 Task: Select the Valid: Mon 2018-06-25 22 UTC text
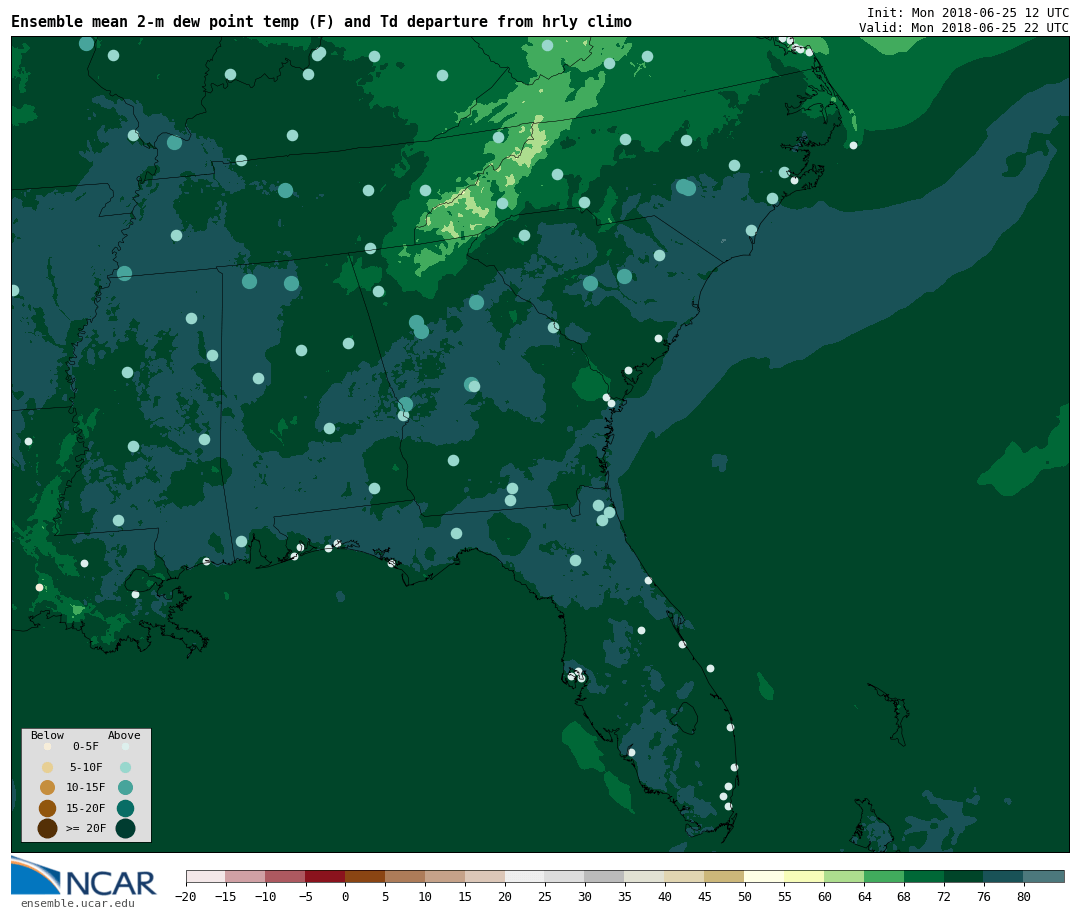tap(963, 28)
